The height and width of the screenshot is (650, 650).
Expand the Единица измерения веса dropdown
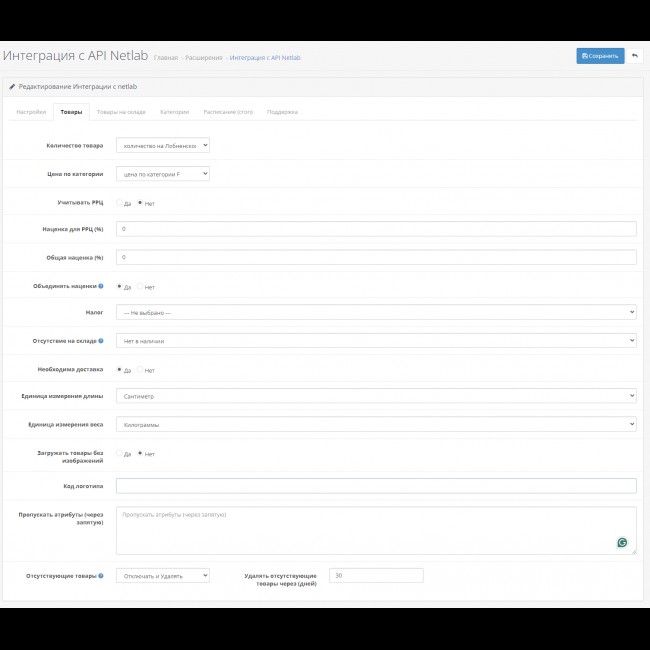(x=376, y=424)
